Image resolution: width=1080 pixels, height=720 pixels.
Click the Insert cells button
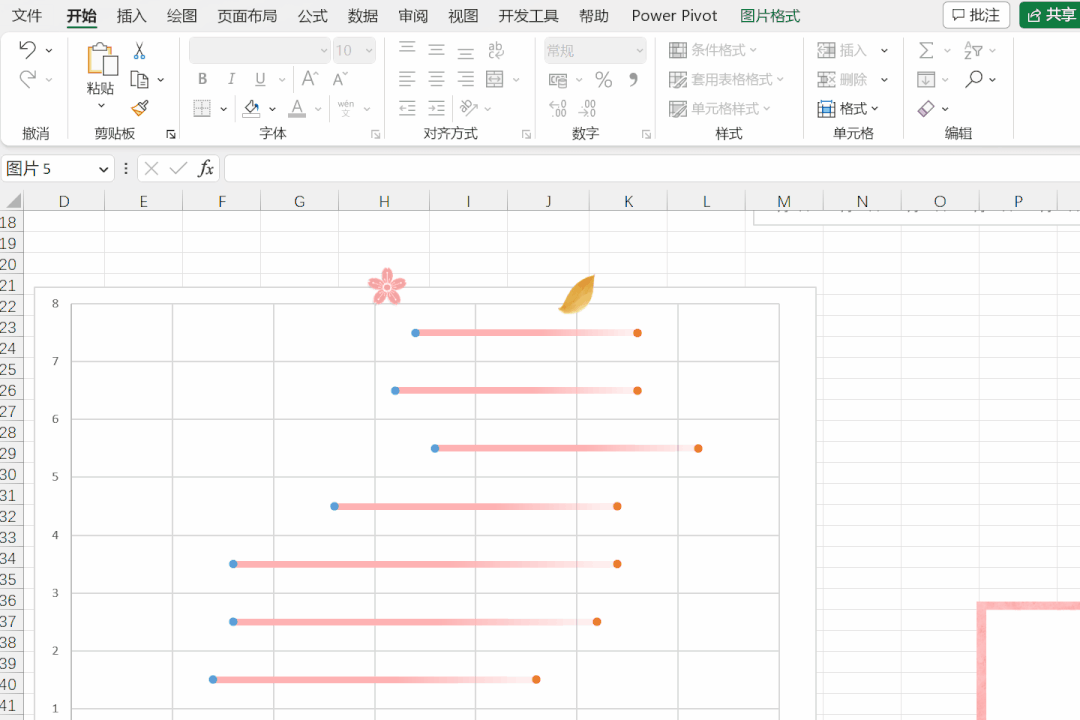[842, 50]
